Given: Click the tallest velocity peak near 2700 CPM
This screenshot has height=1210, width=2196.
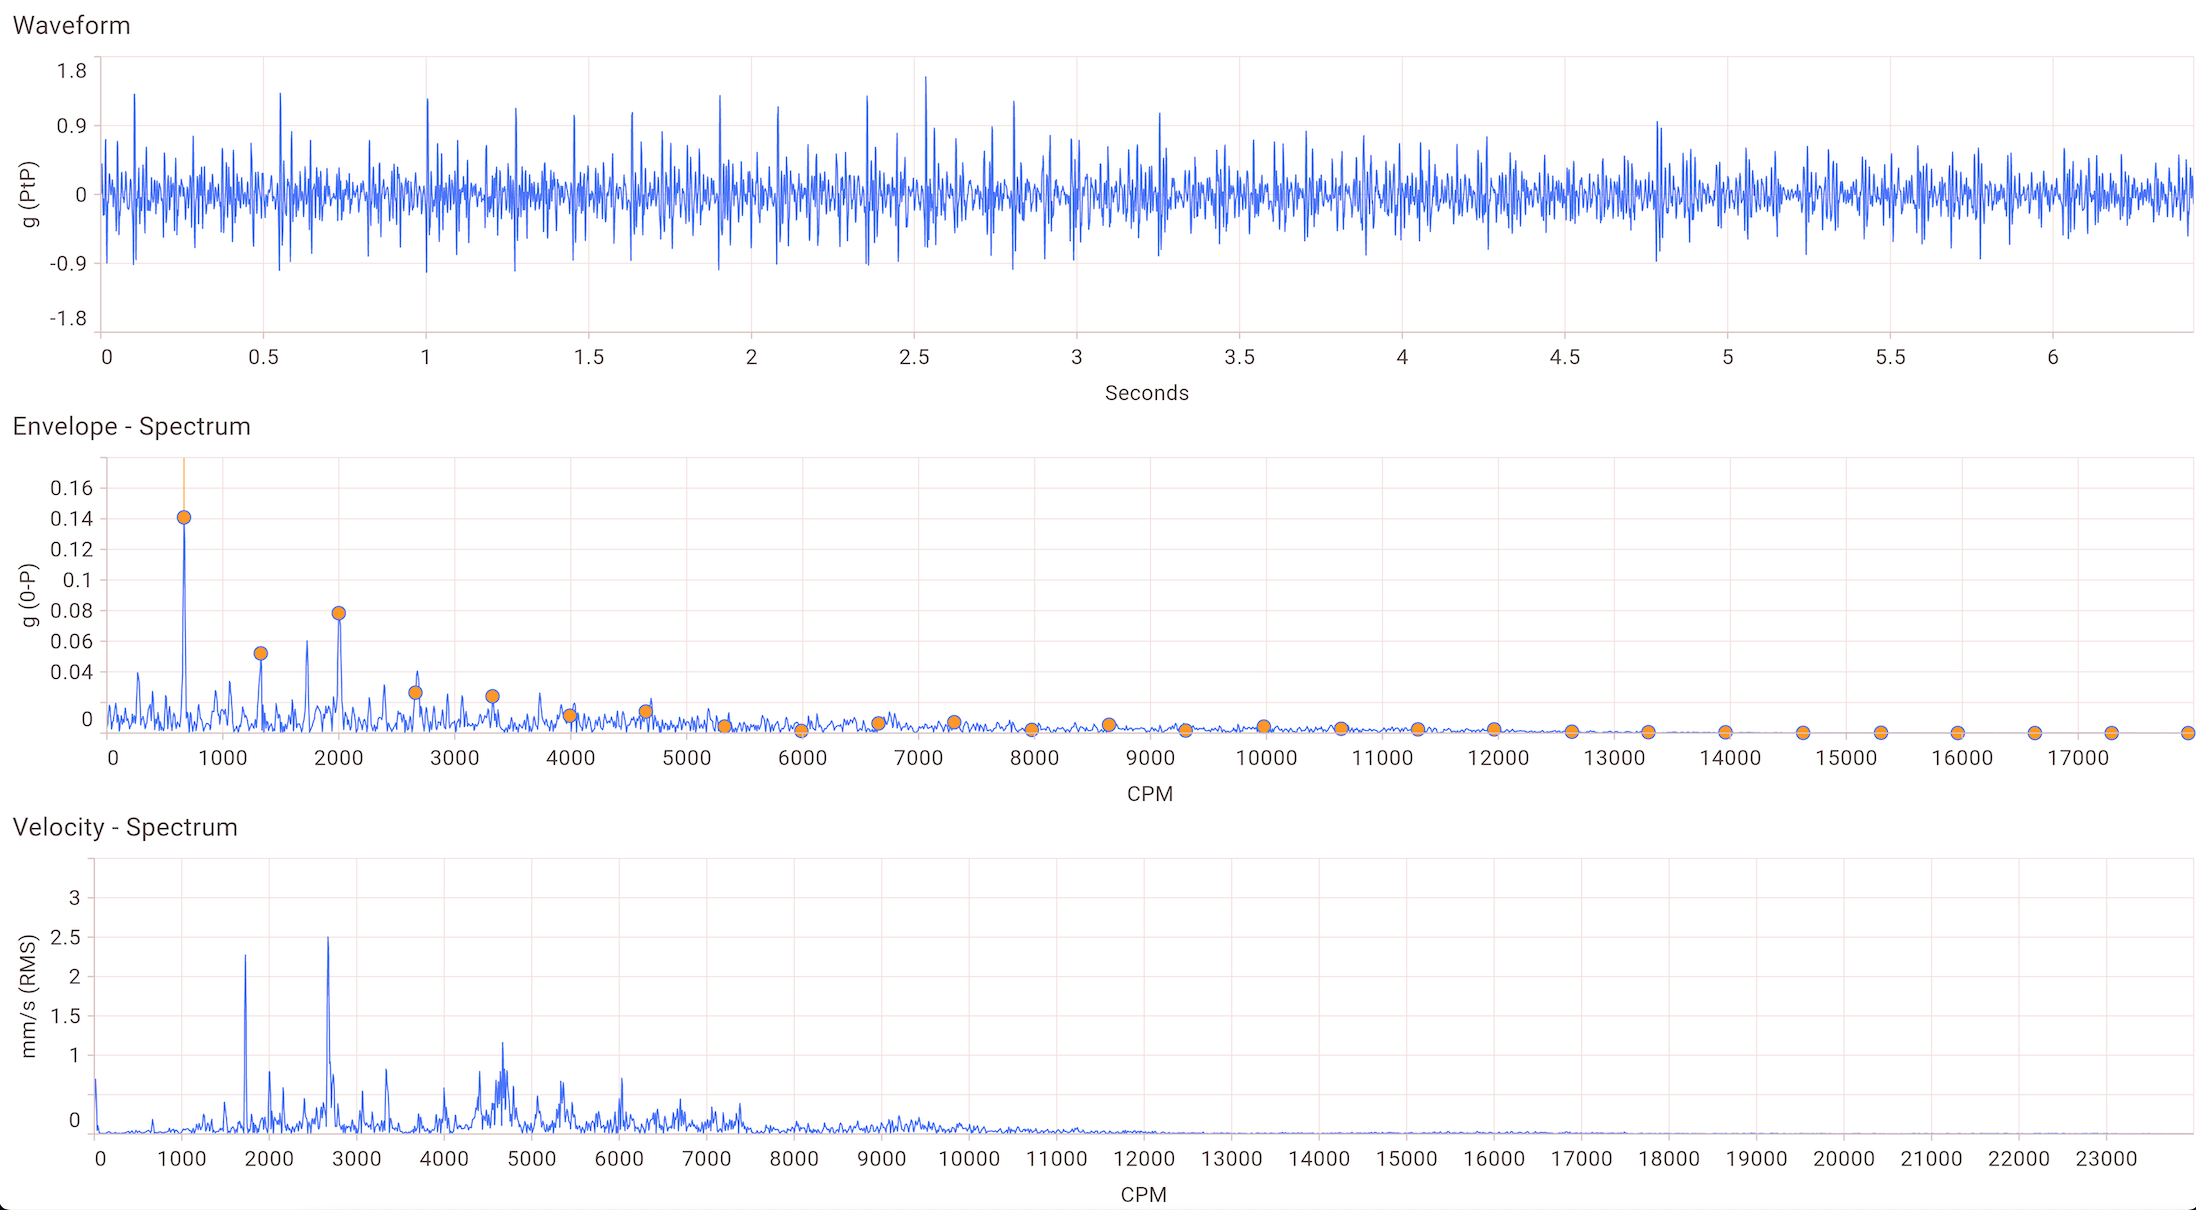Looking at the screenshot, I should 328,940.
